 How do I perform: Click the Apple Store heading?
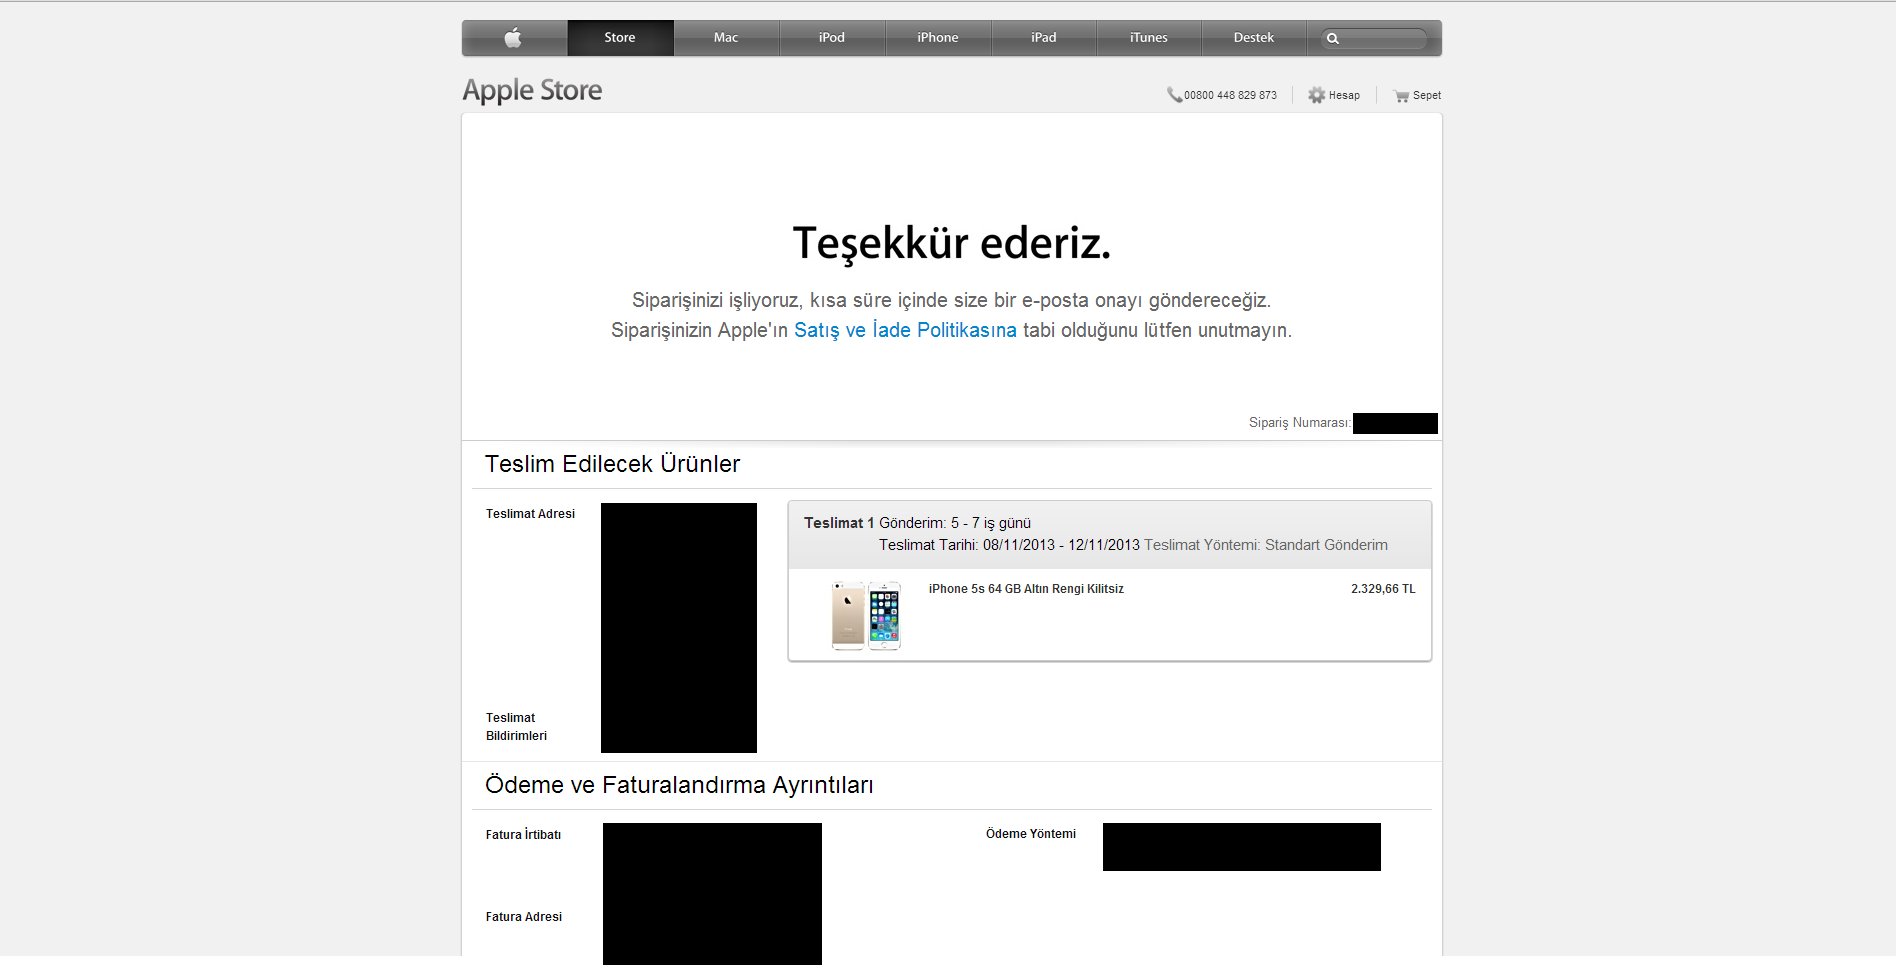coord(532,91)
